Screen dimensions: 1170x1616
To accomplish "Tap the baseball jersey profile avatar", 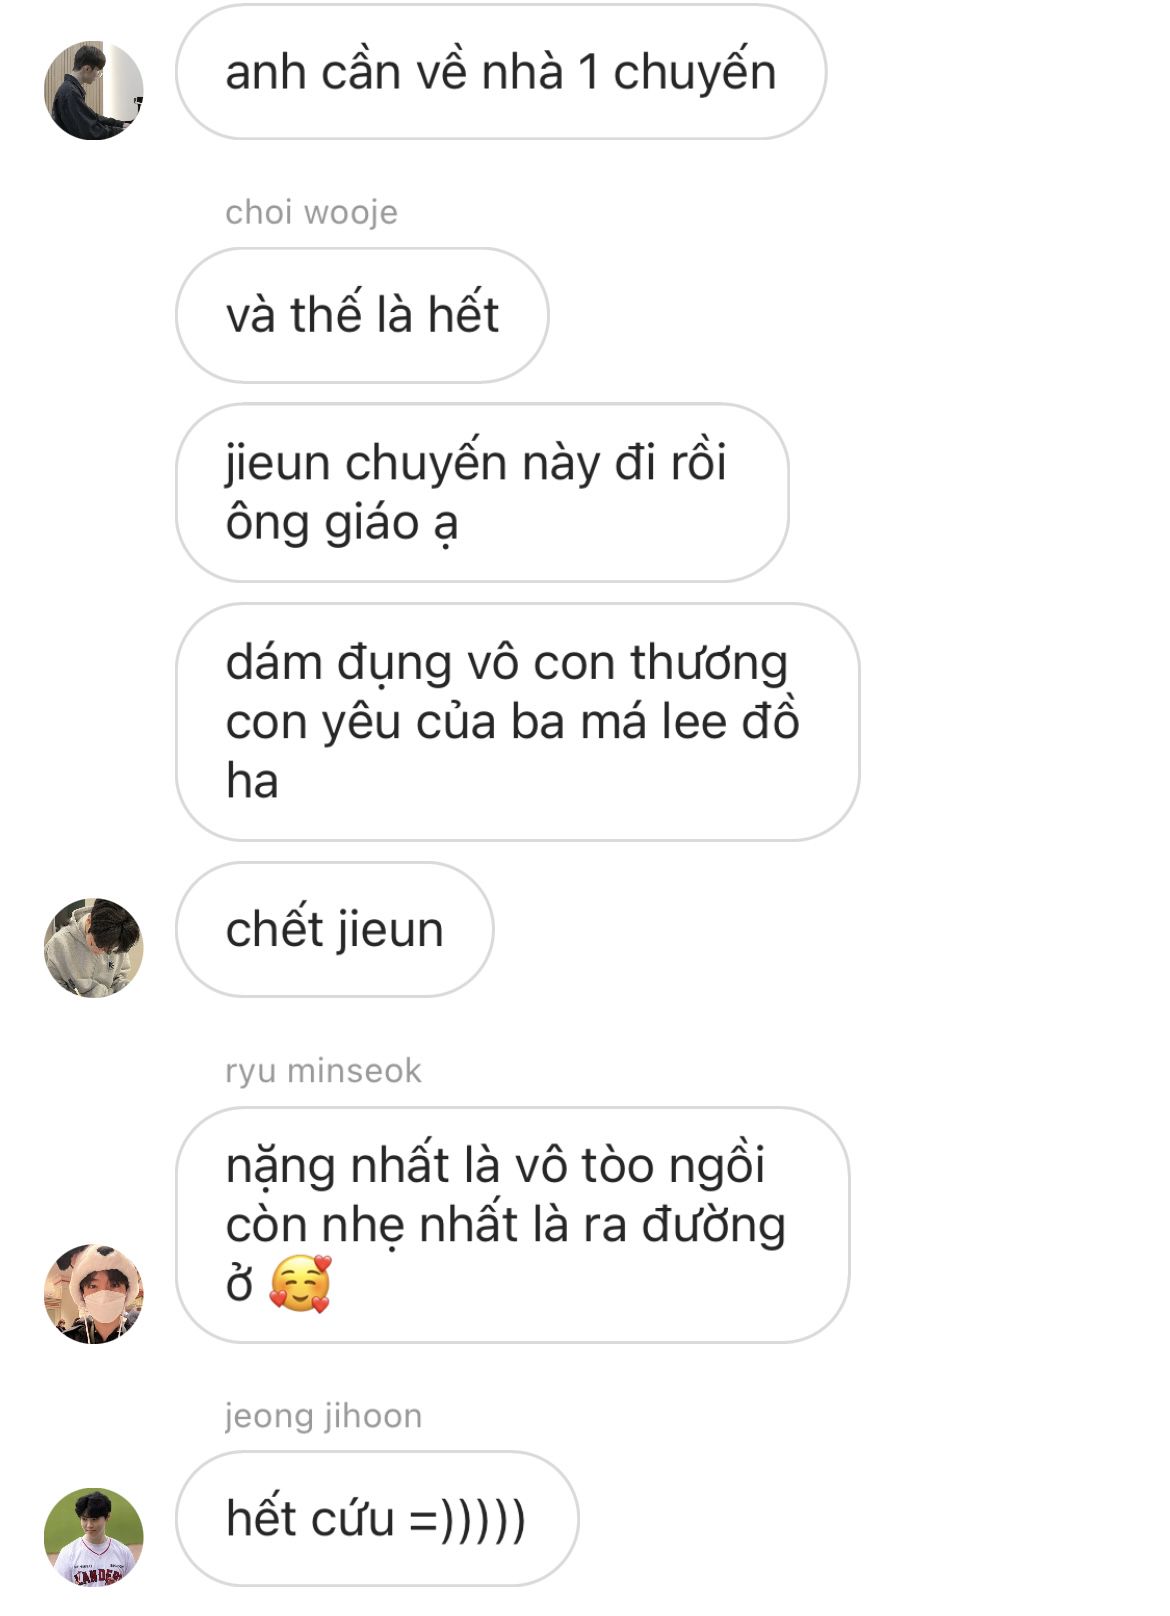I will pos(93,1537).
